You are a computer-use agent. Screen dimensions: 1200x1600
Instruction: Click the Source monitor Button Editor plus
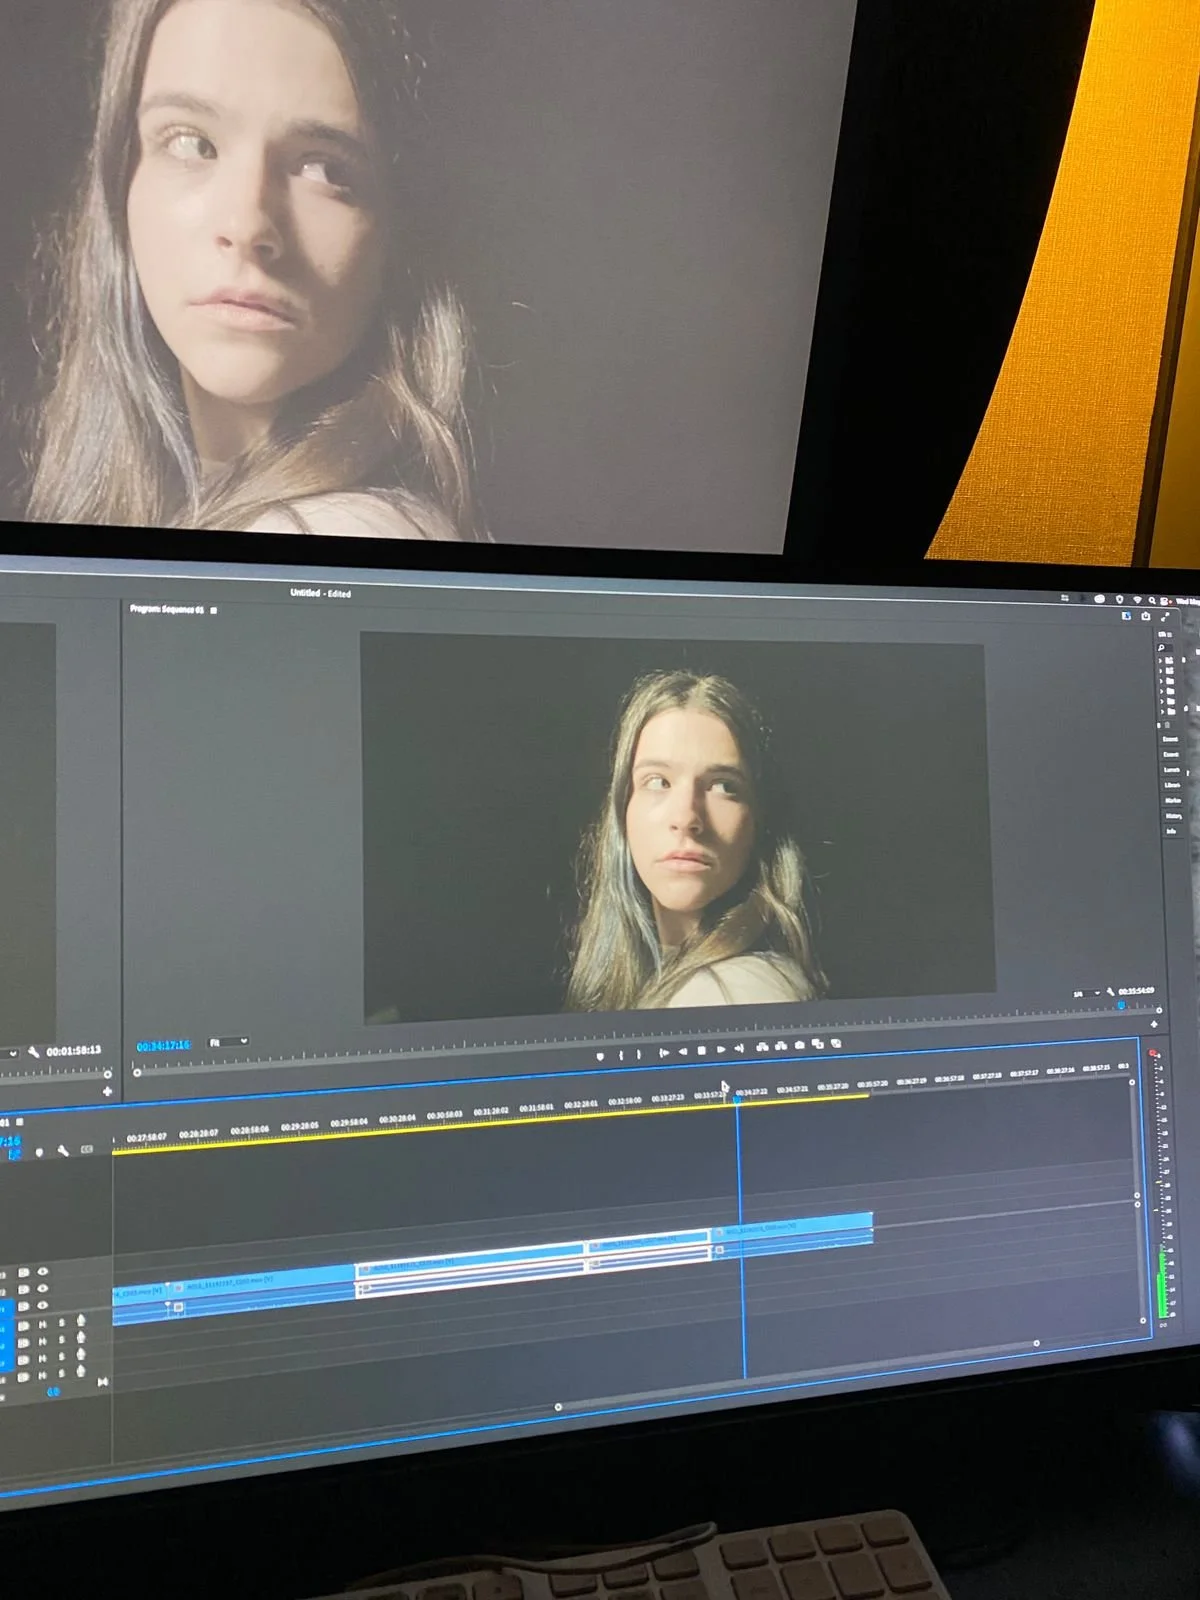(x=107, y=1090)
